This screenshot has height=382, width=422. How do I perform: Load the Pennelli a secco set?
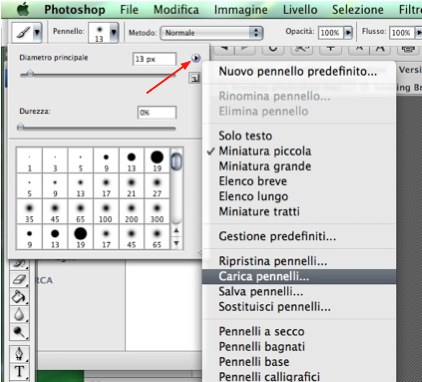[299, 331]
